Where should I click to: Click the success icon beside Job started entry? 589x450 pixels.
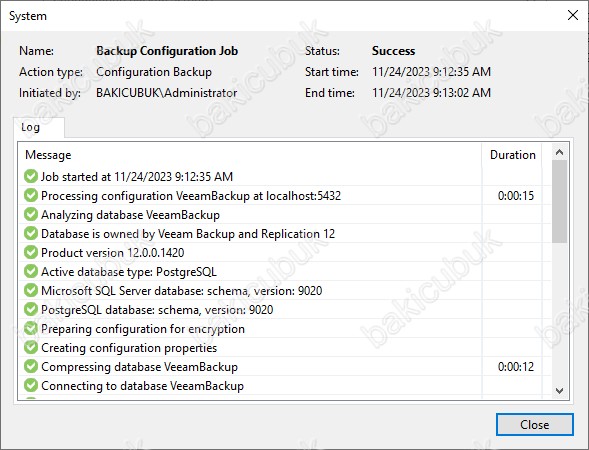coord(31,176)
